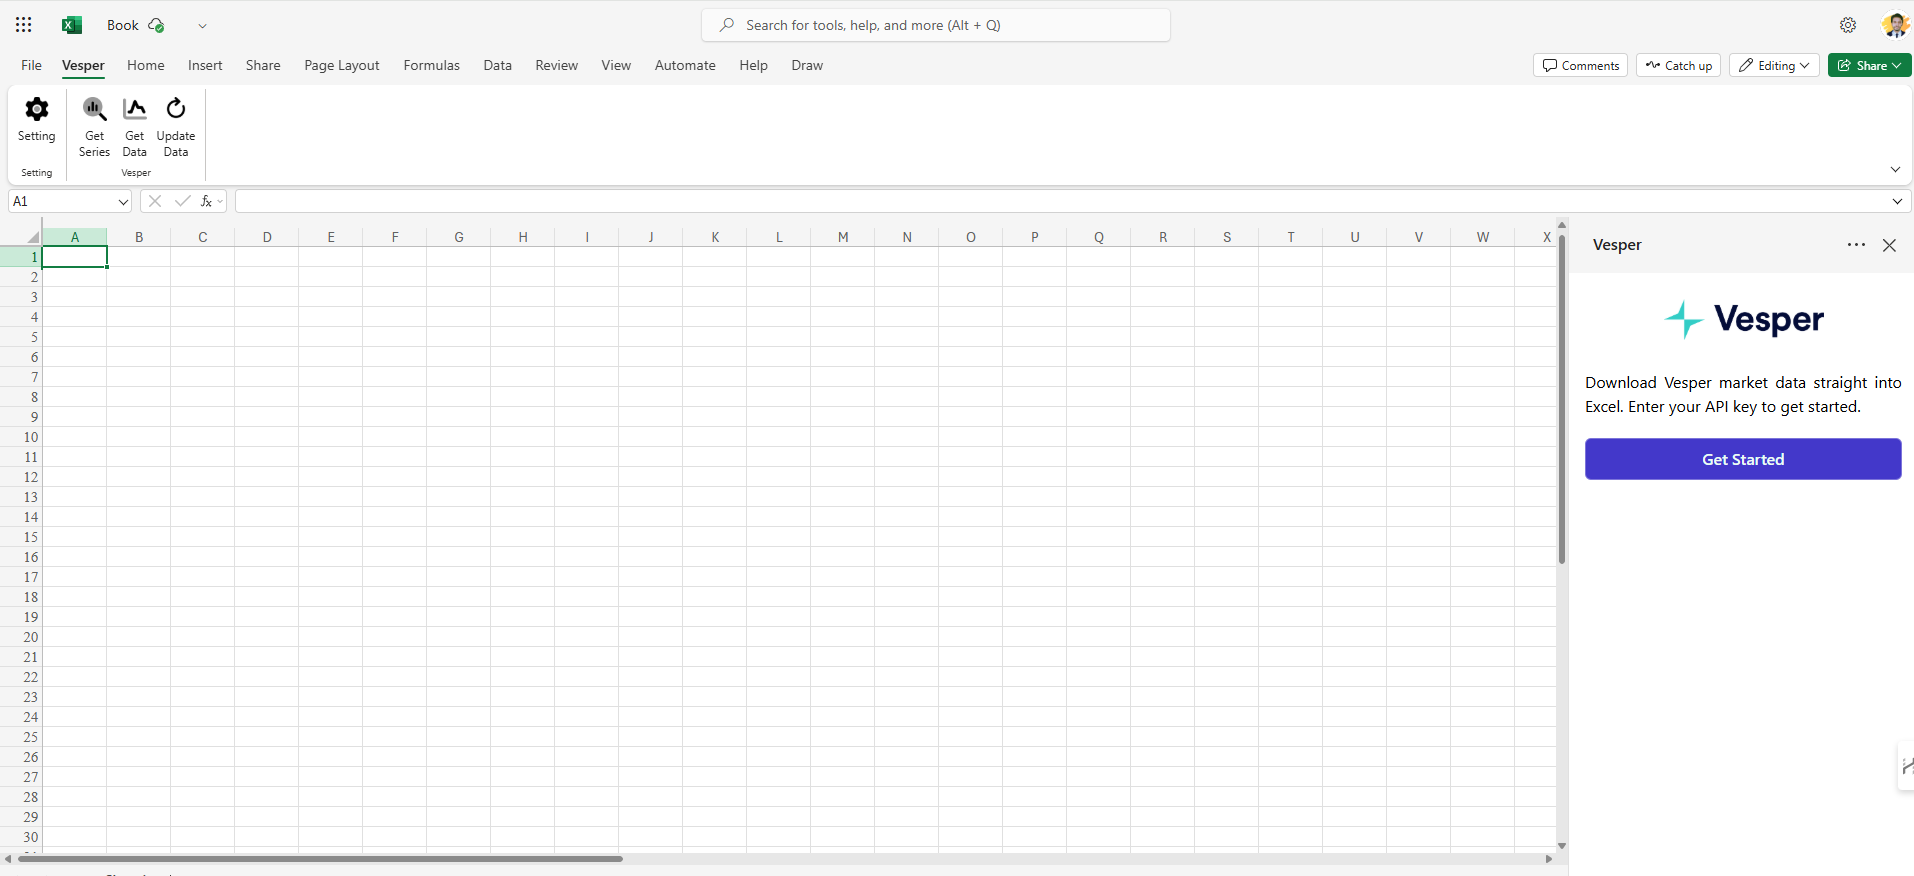Expand the Name Box dropdown
Viewport: 1914px width, 876px height.
(123, 201)
